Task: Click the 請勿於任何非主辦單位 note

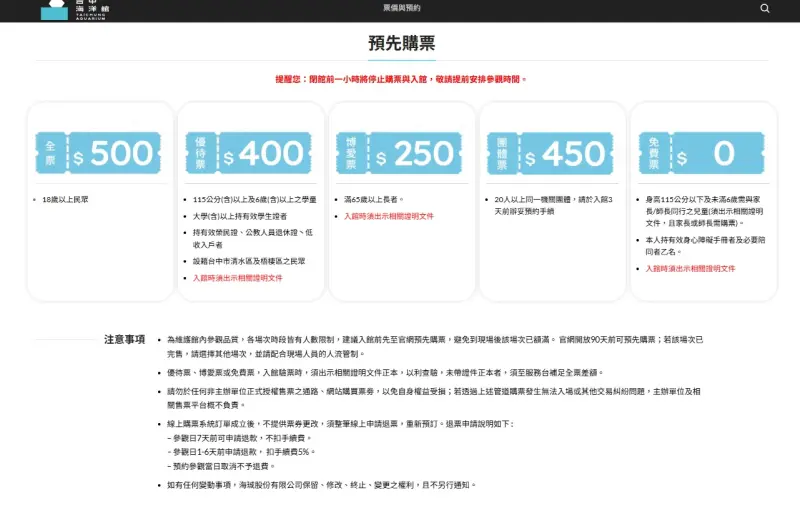Action: pyautogui.click(x=434, y=398)
